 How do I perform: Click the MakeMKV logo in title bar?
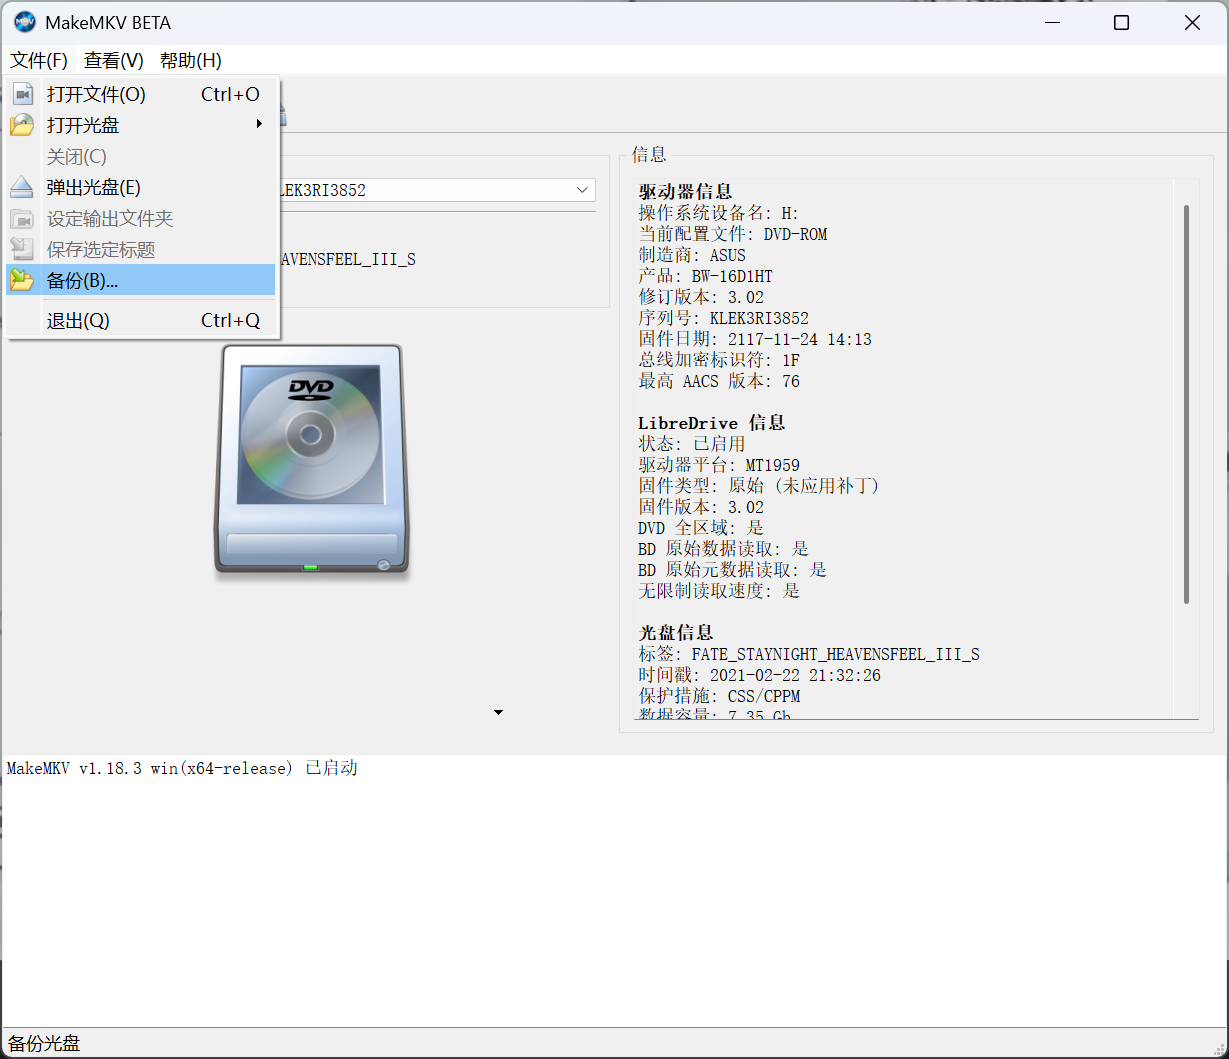point(24,22)
